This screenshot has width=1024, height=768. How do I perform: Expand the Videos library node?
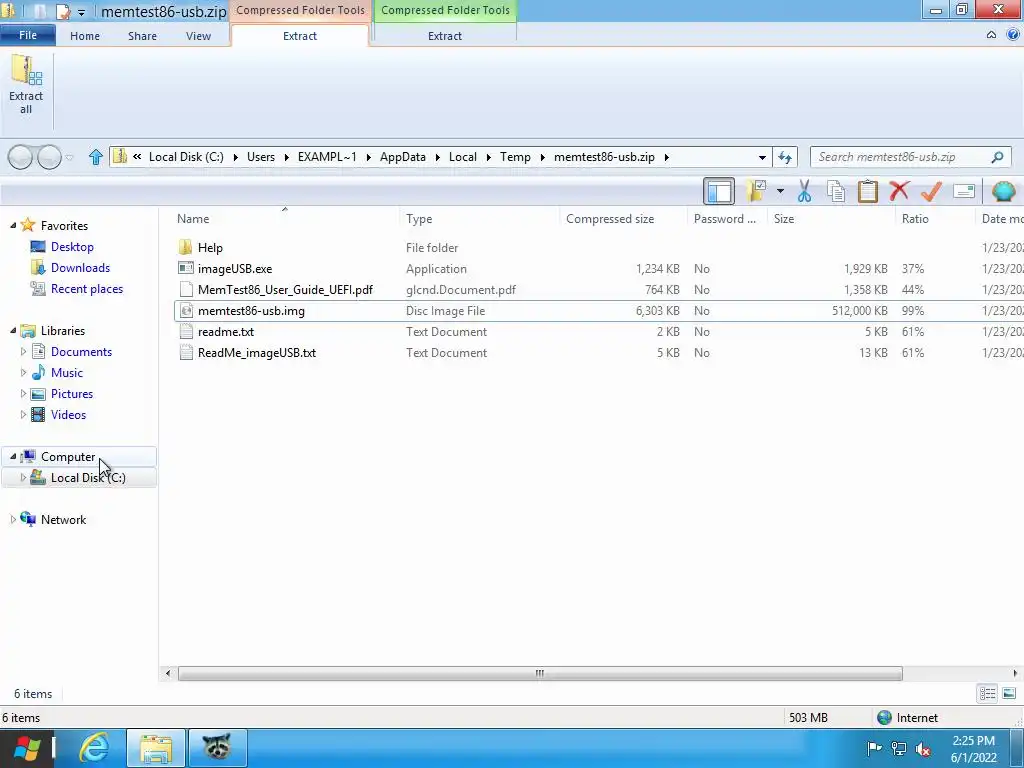tap(24, 415)
